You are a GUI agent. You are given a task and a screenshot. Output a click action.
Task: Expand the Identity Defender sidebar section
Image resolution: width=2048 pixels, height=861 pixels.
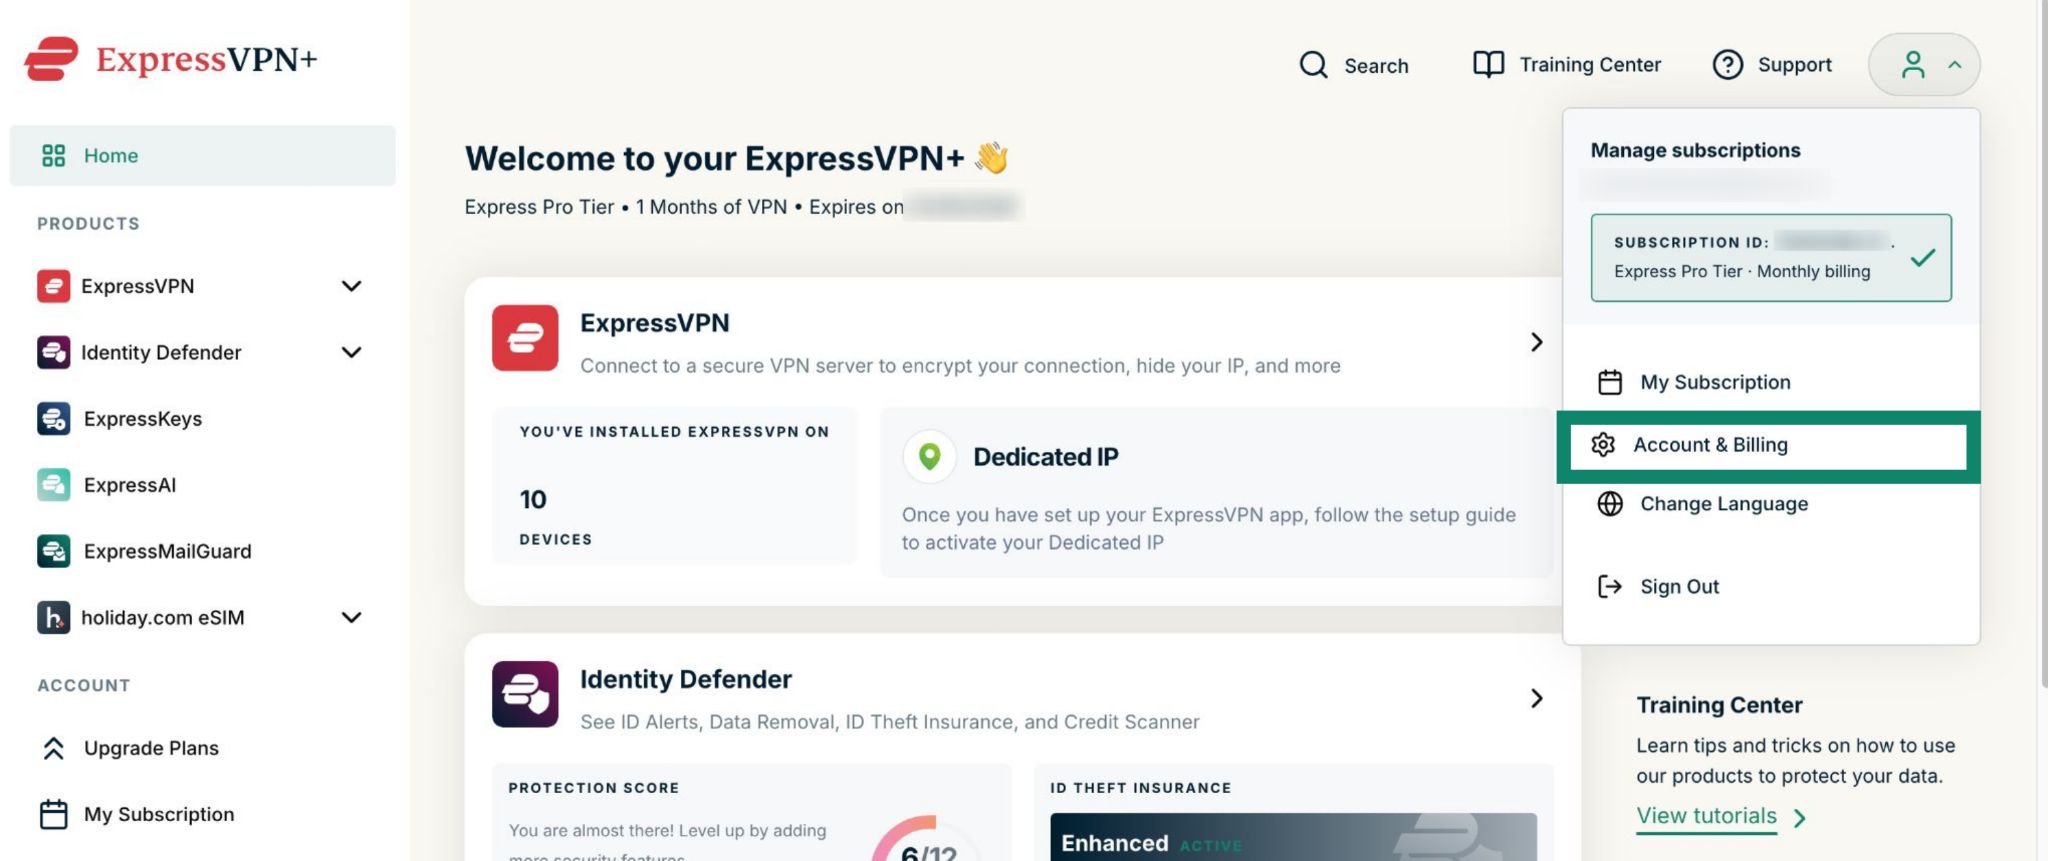(351, 352)
